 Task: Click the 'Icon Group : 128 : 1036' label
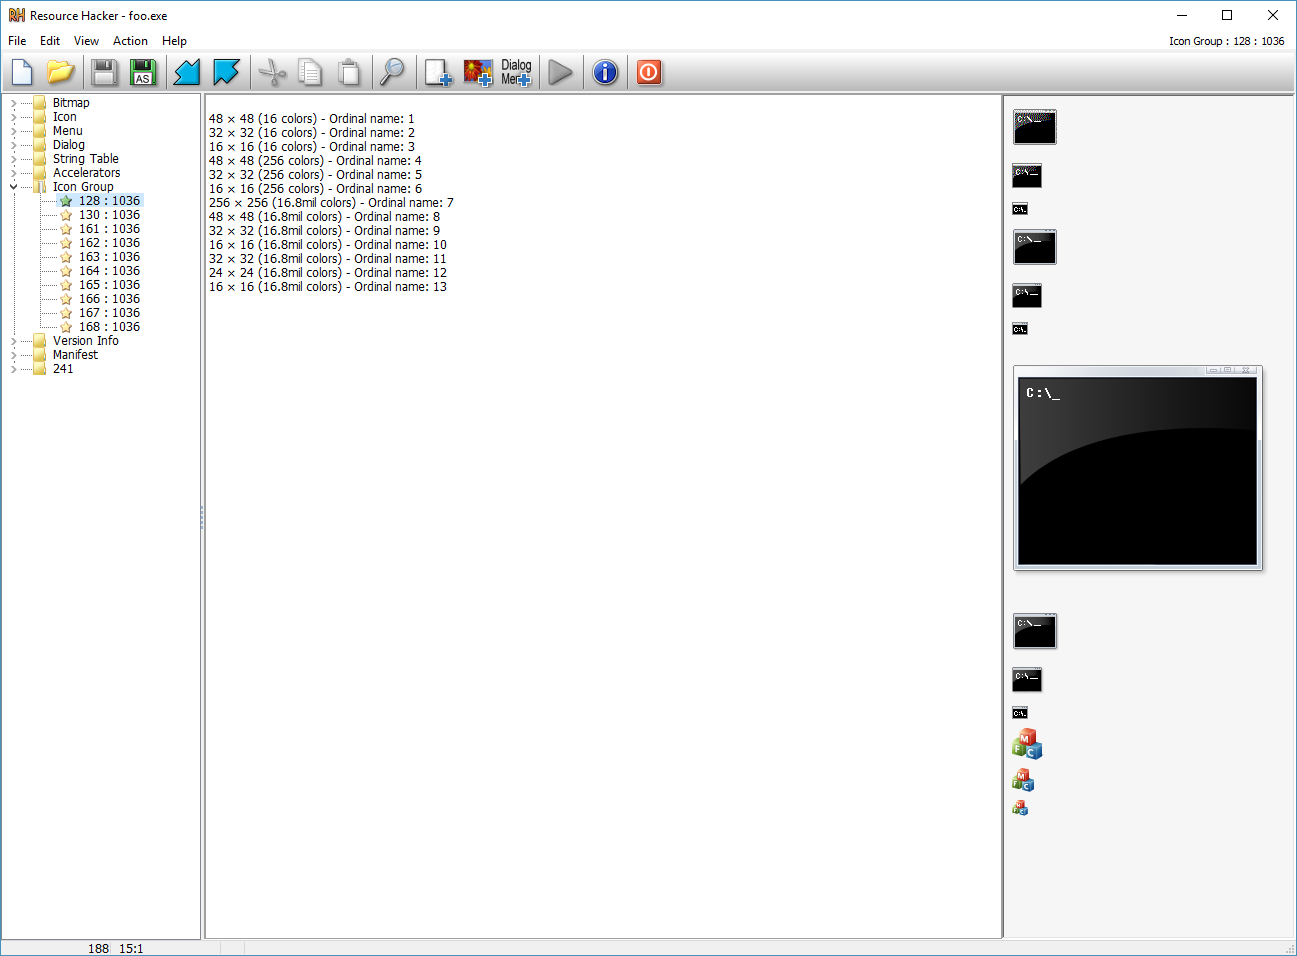pyautogui.click(x=1227, y=41)
